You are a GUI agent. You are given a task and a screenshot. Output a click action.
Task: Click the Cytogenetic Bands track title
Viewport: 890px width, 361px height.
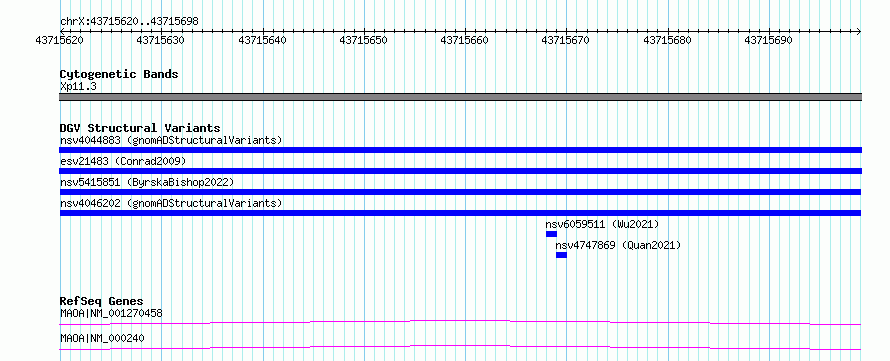point(119,74)
